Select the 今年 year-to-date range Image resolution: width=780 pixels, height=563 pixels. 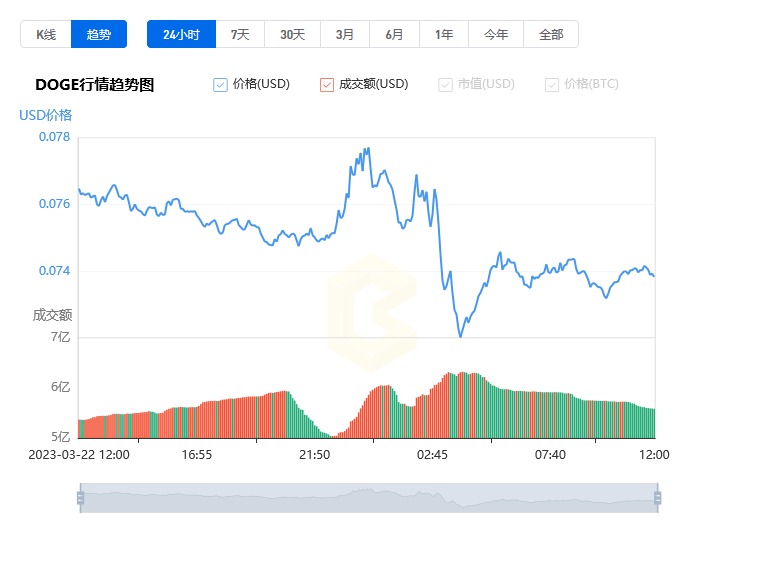point(496,34)
